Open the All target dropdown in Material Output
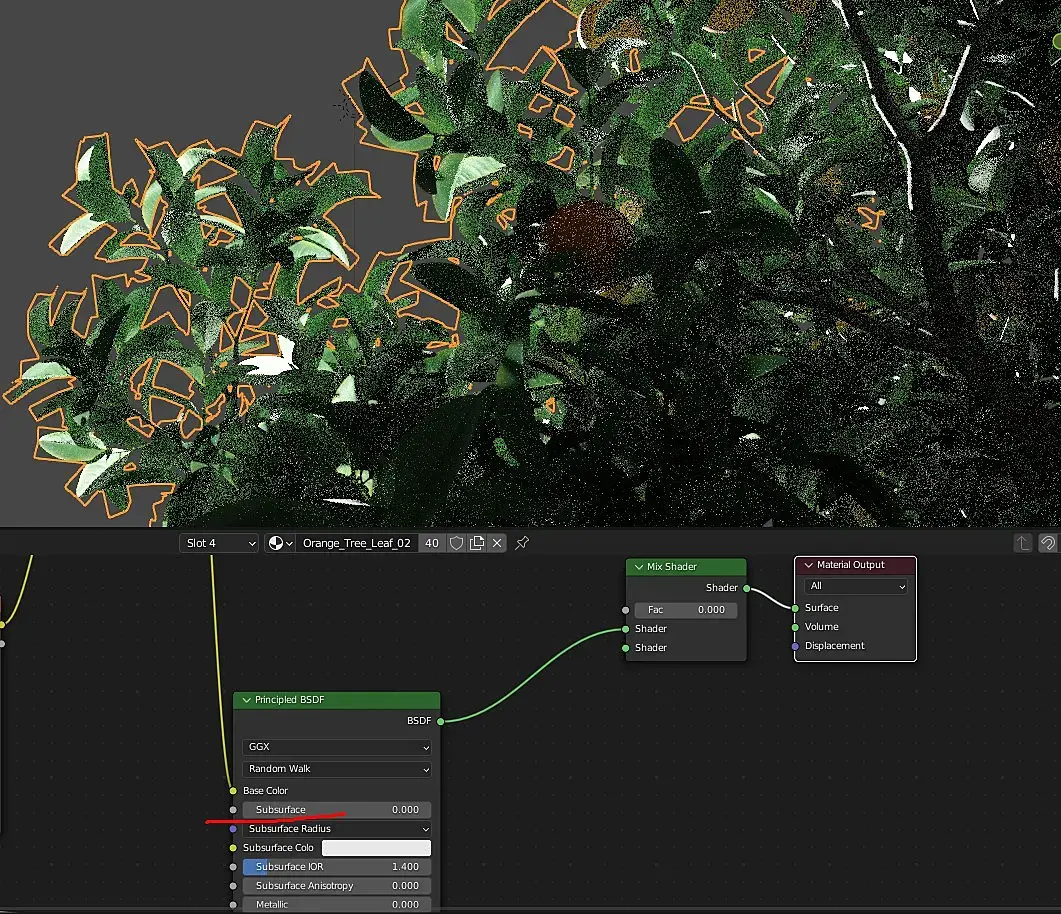 [x=856, y=586]
